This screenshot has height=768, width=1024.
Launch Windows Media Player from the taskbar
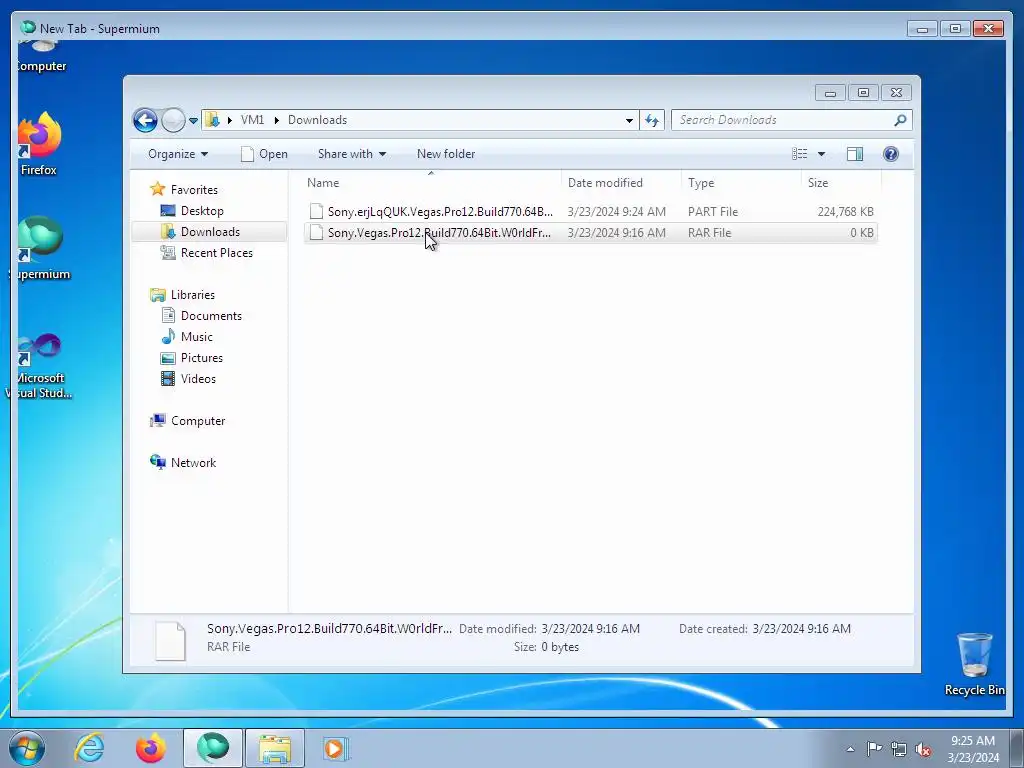[336, 748]
